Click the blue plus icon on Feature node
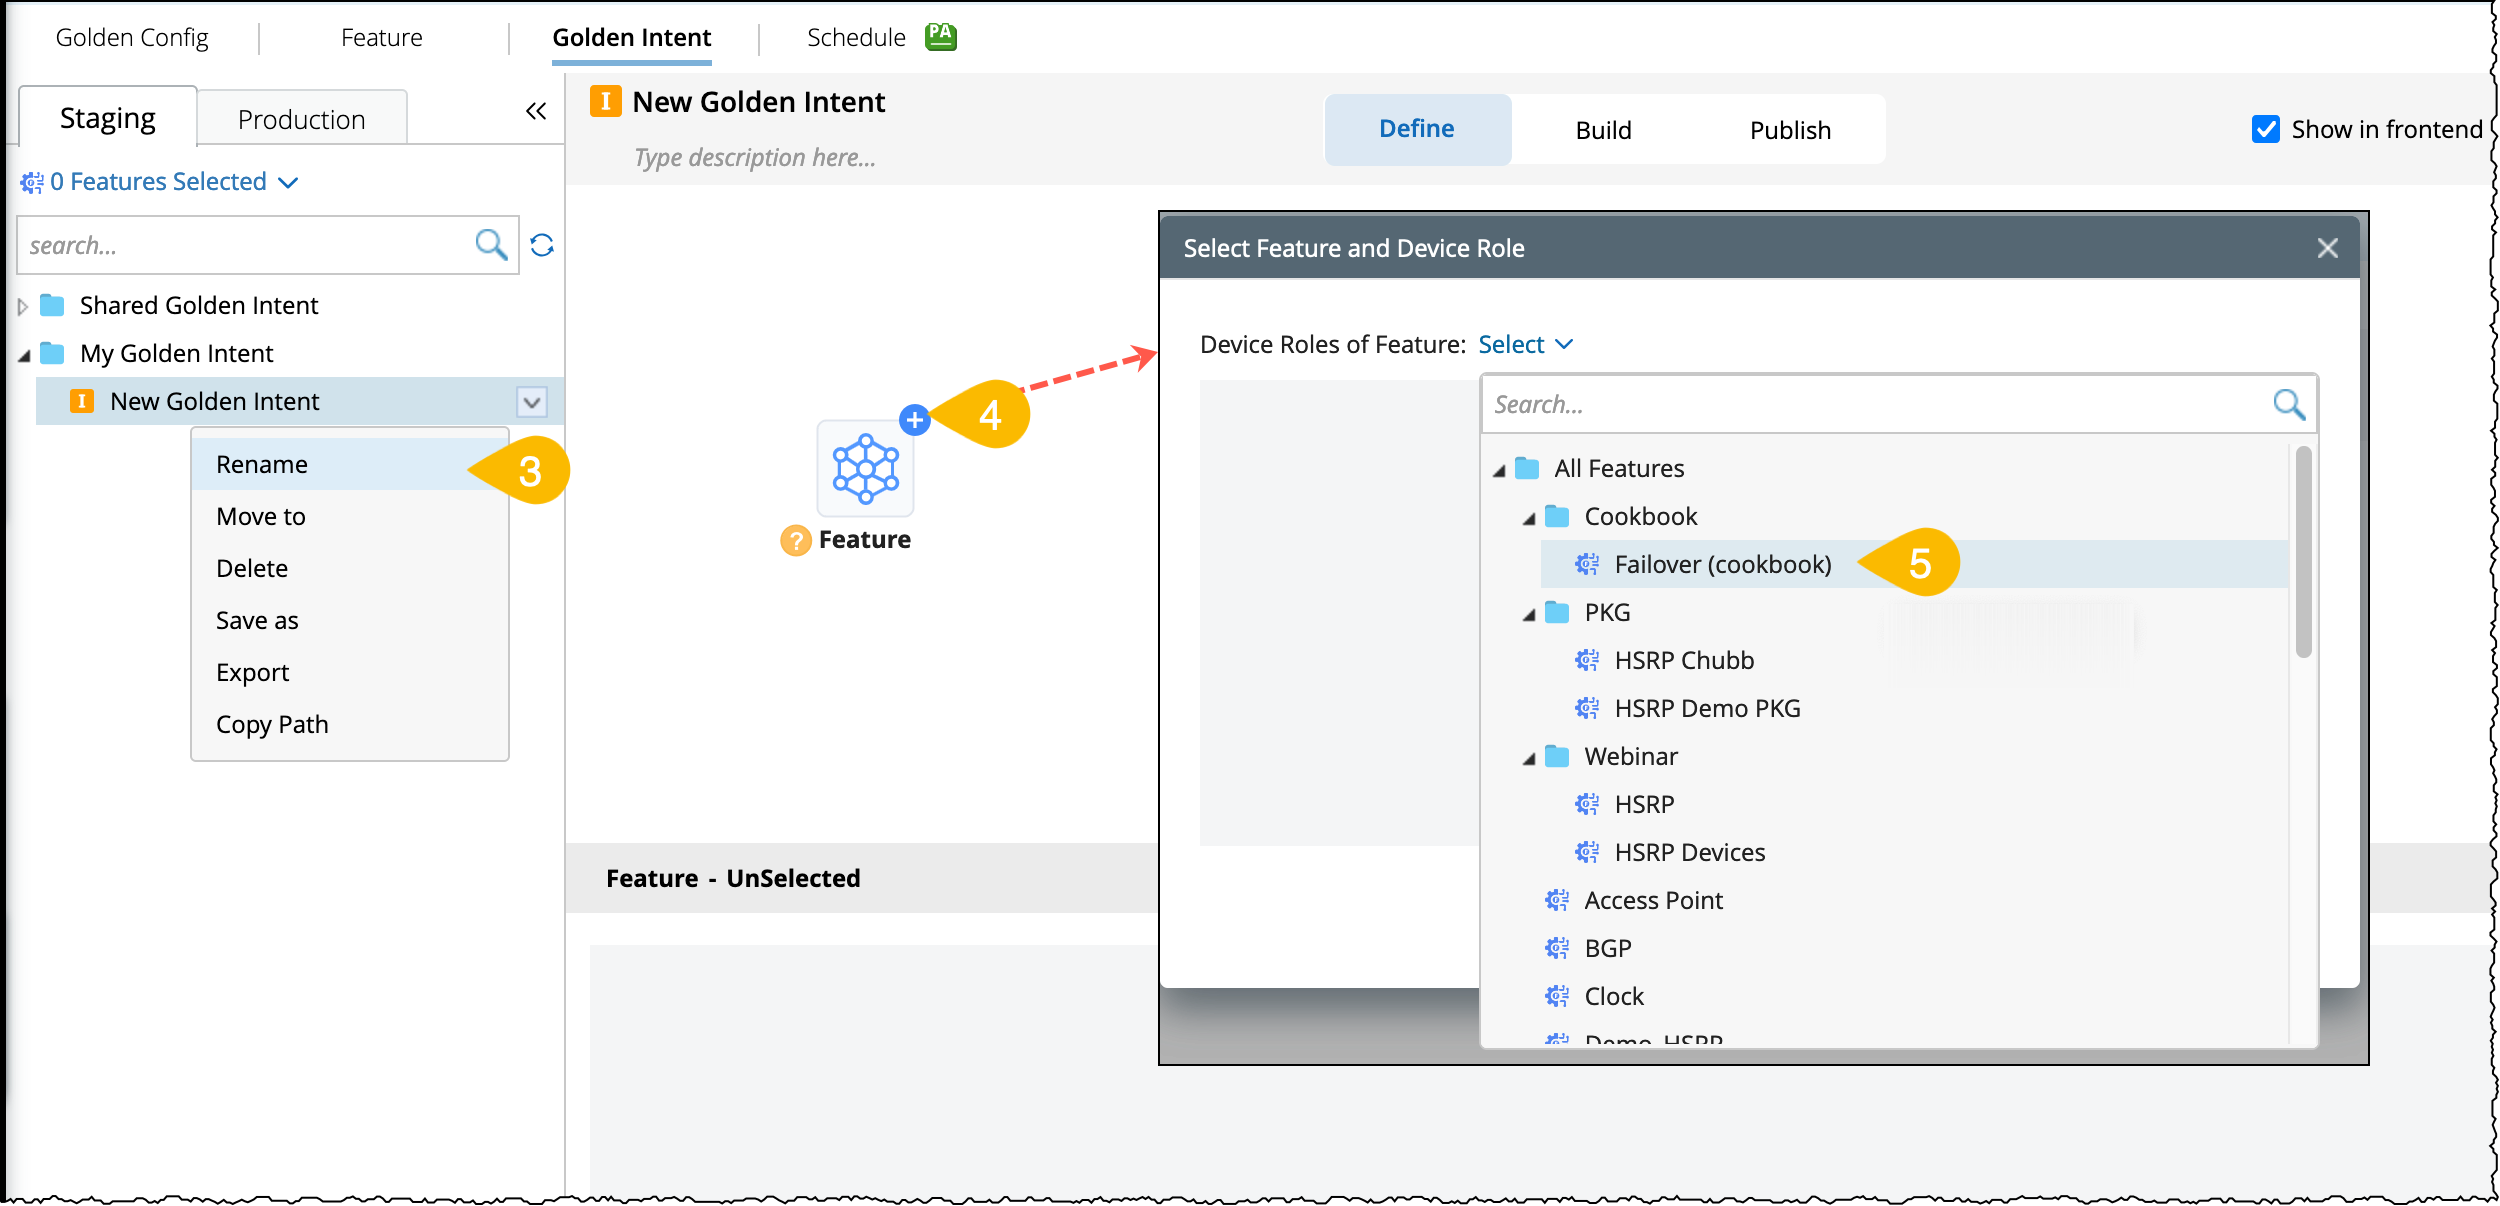The width and height of the screenshot is (2500, 1206). 914,420
